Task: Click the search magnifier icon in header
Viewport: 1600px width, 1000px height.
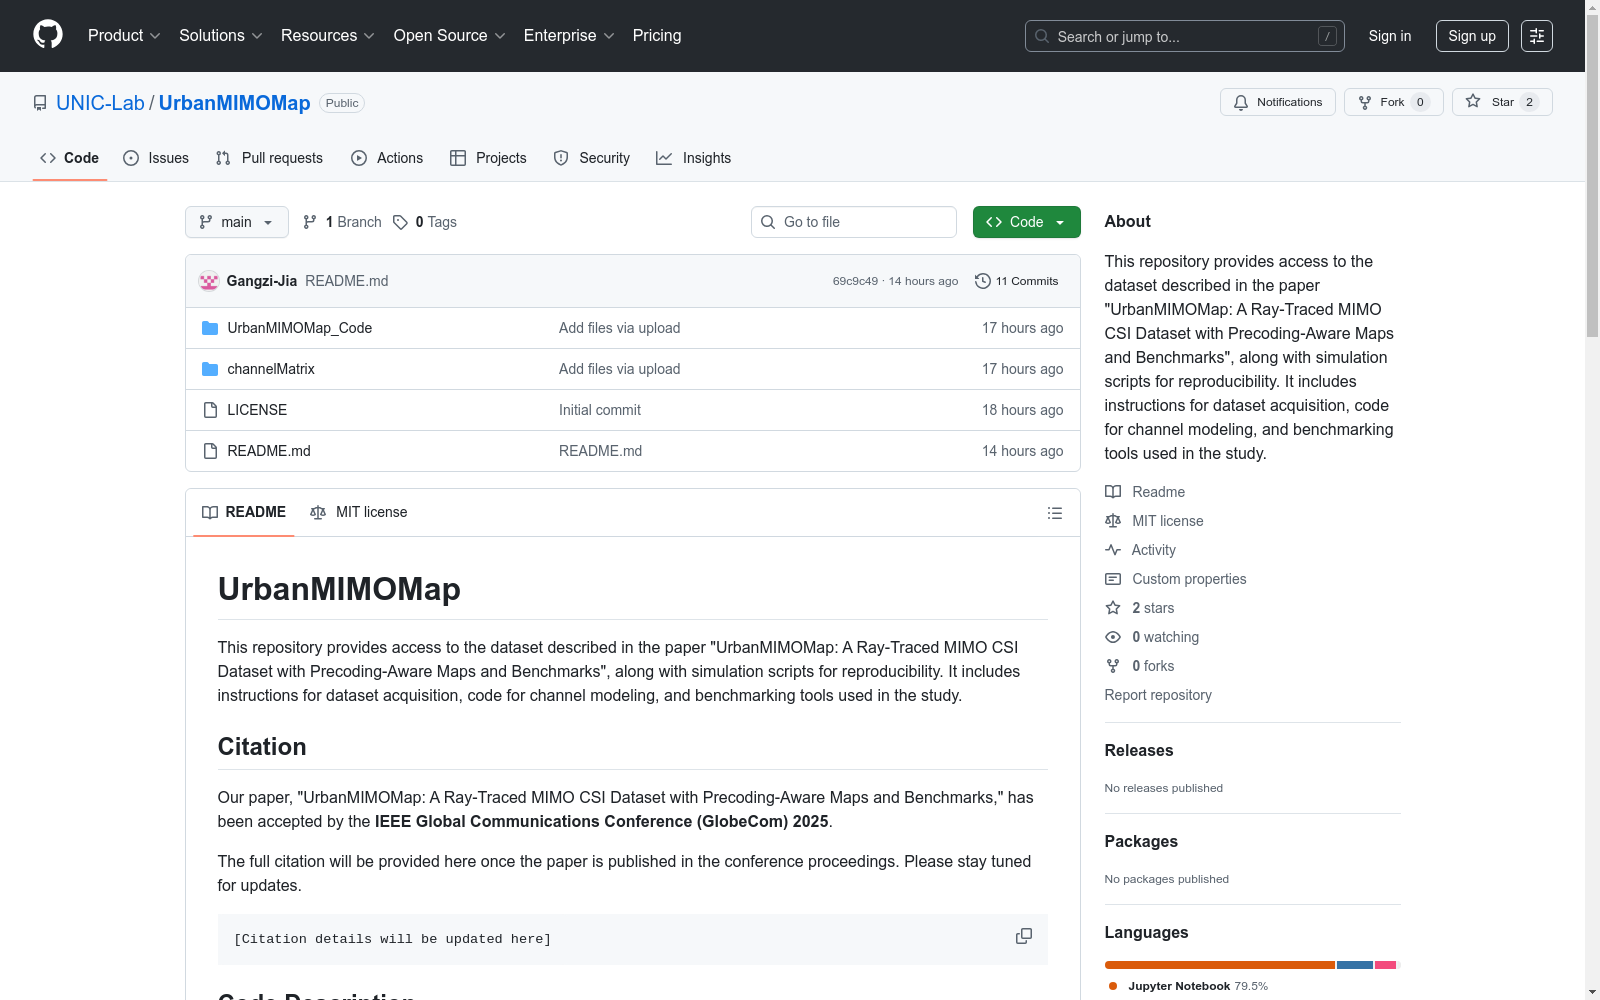Action: [1042, 36]
